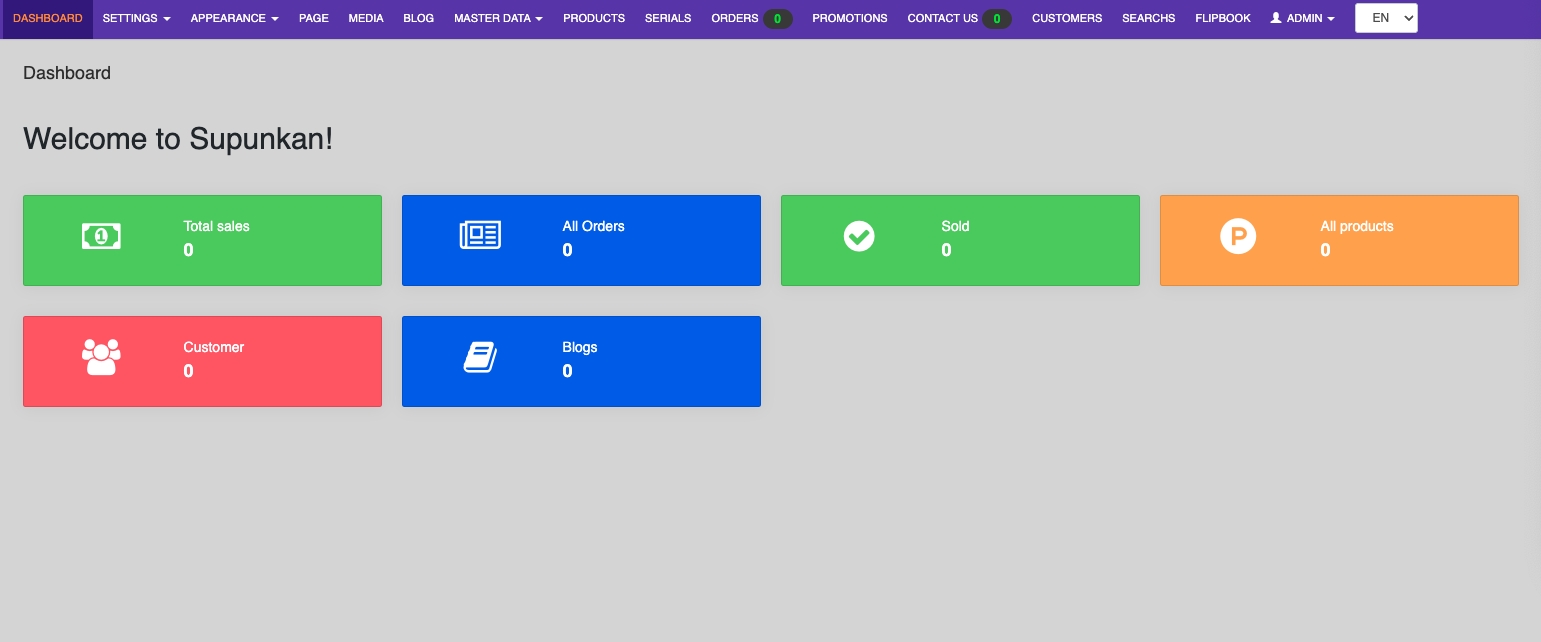Screen dimensions: 1541x642
Task: Open the EN language selector
Action: (x=1386, y=18)
